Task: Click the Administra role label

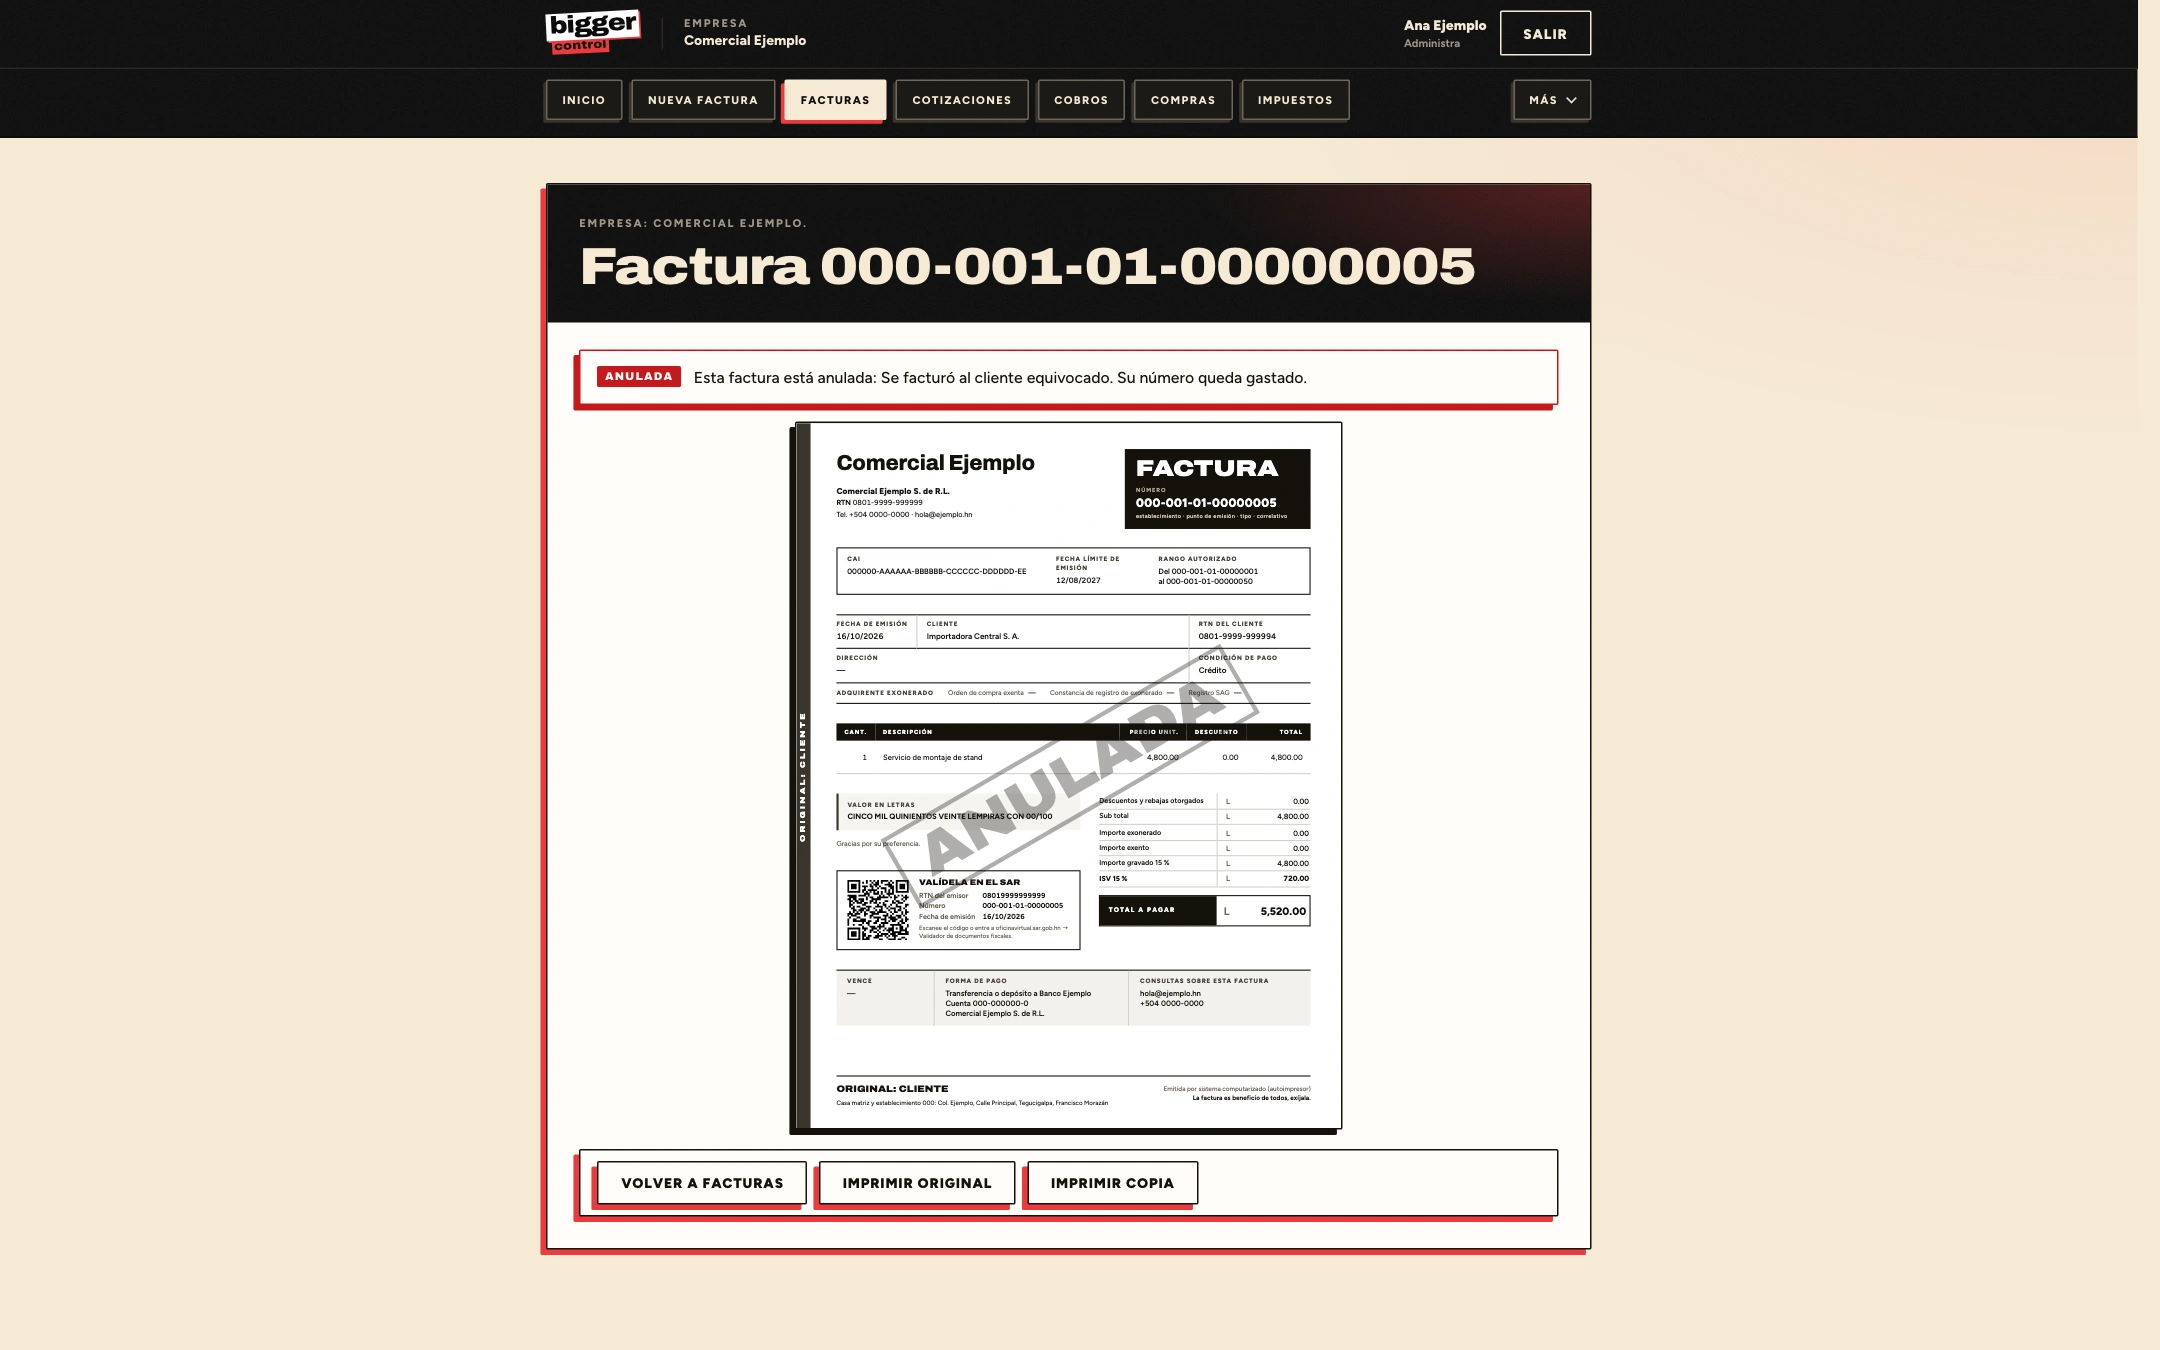Action: (1431, 44)
